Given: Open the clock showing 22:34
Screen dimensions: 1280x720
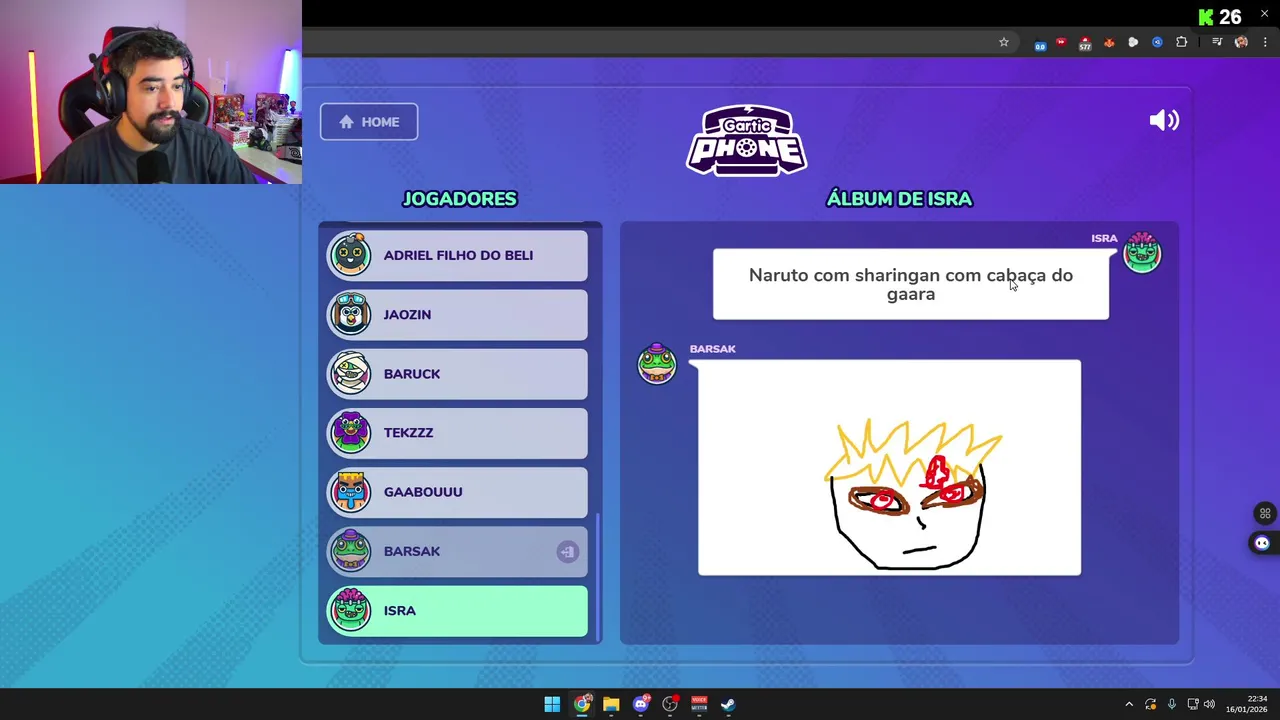Looking at the screenshot, I should tap(1248, 704).
